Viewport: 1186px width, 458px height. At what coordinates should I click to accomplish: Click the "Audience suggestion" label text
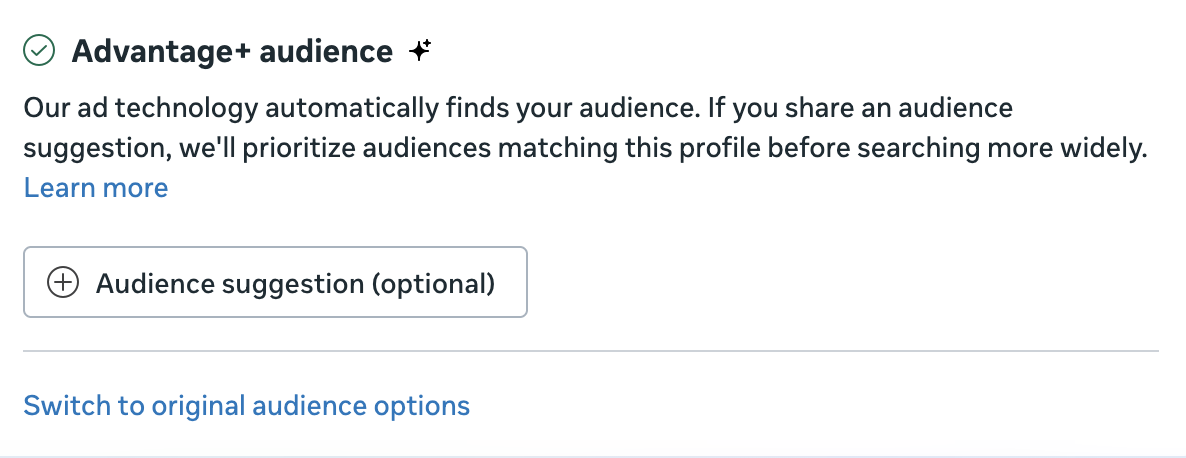pyautogui.click(x=231, y=283)
